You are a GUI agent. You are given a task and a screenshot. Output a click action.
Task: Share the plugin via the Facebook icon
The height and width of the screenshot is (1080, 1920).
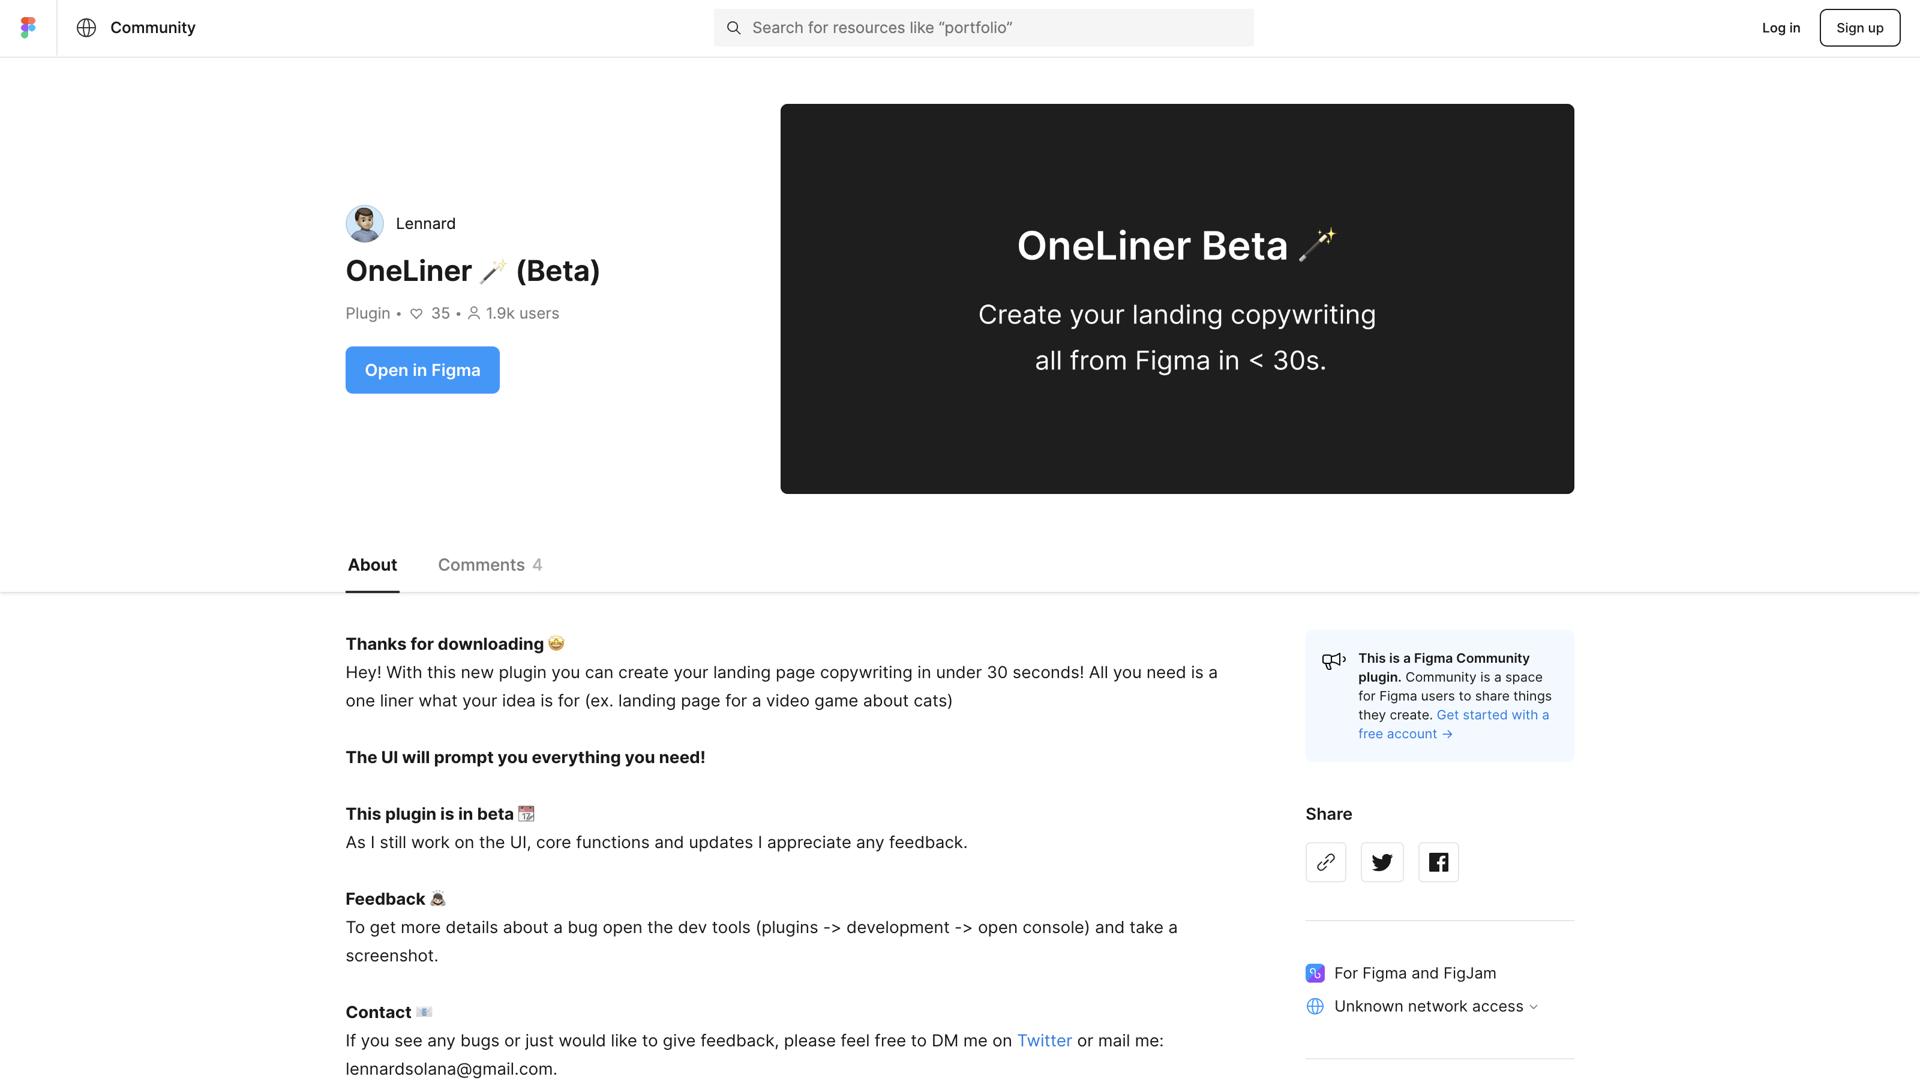pos(1438,861)
